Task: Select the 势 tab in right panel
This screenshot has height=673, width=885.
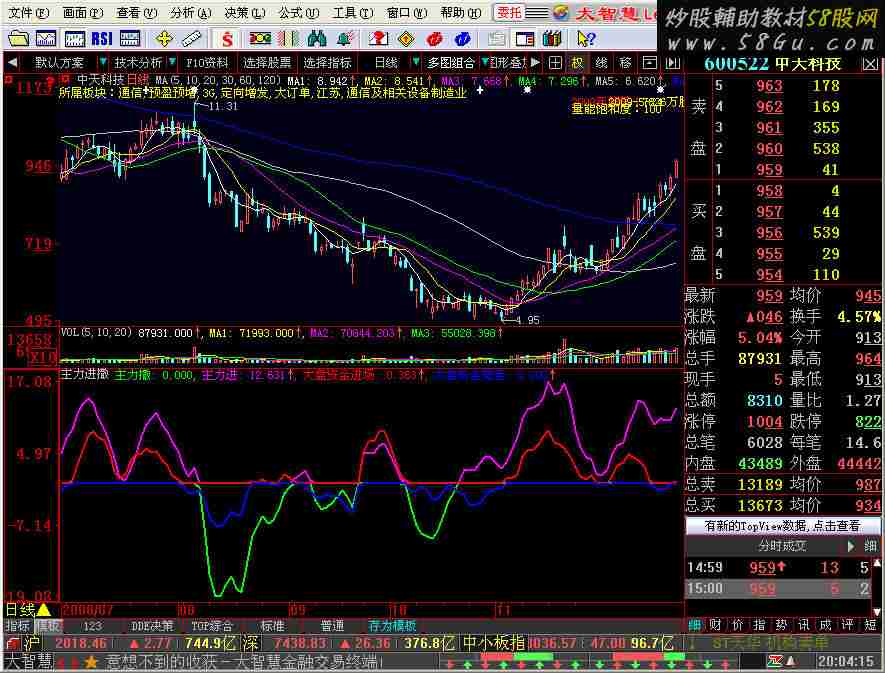Action: [781, 624]
